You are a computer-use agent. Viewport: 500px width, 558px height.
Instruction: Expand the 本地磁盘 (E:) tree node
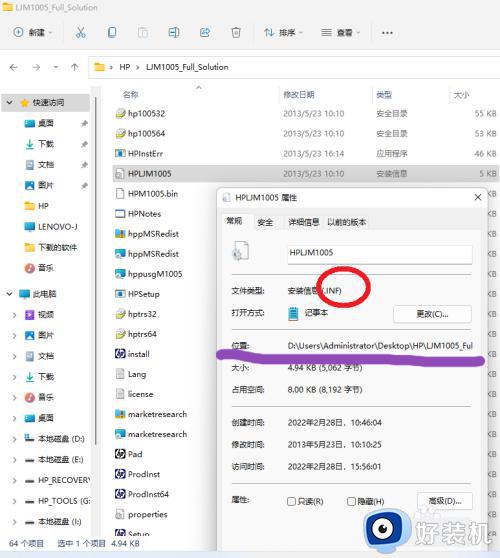click(x=14, y=459)
